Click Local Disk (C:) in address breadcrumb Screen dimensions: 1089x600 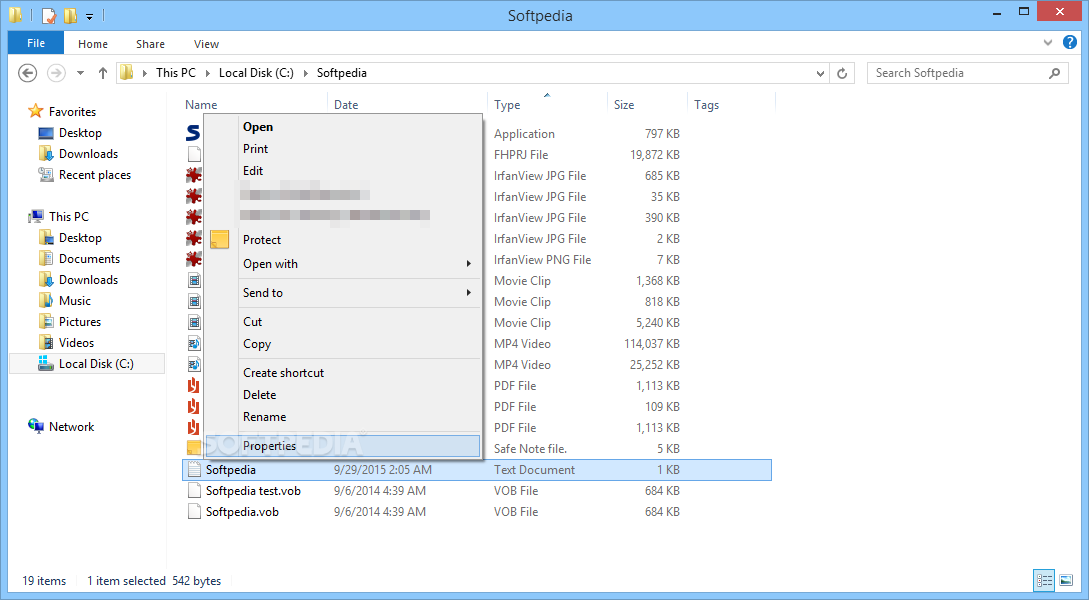[x=256, y=73]
